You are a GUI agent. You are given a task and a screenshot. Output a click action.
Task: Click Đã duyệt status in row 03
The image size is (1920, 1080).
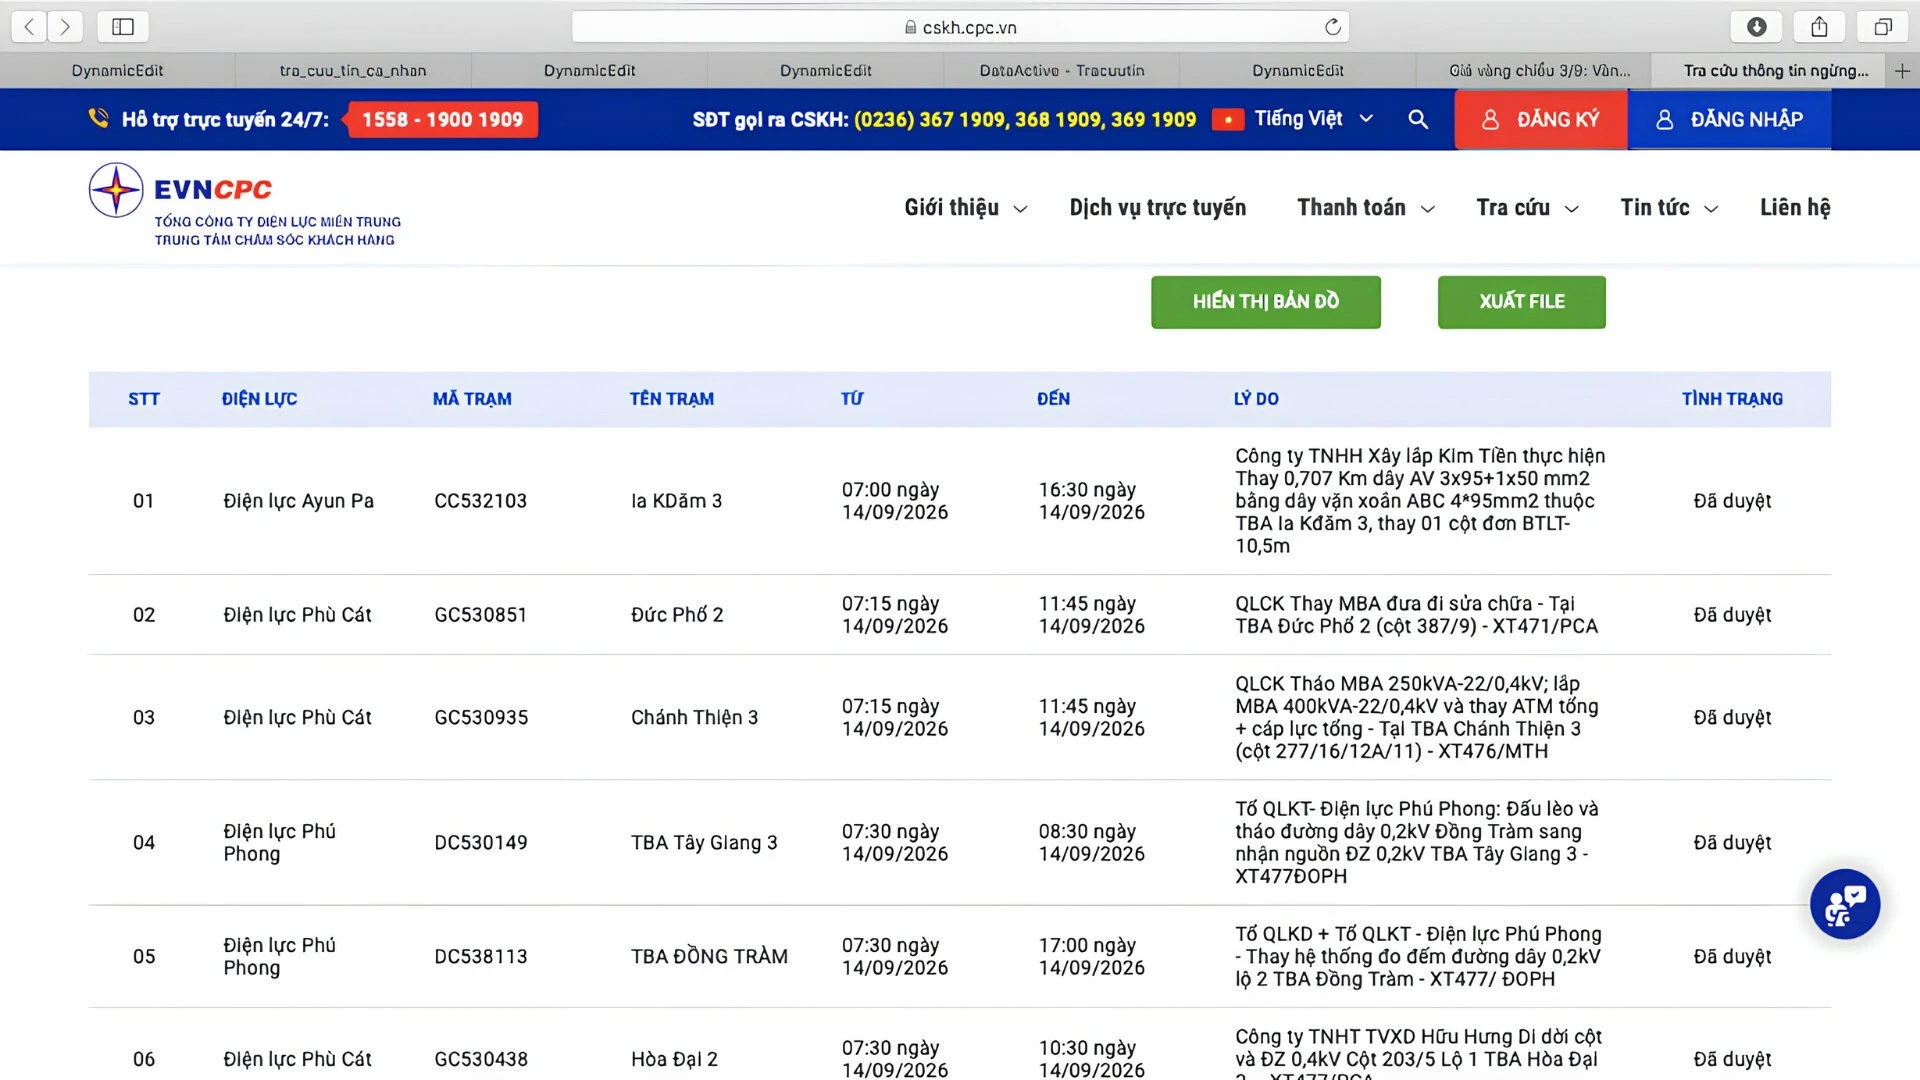tap(1732, 718)
